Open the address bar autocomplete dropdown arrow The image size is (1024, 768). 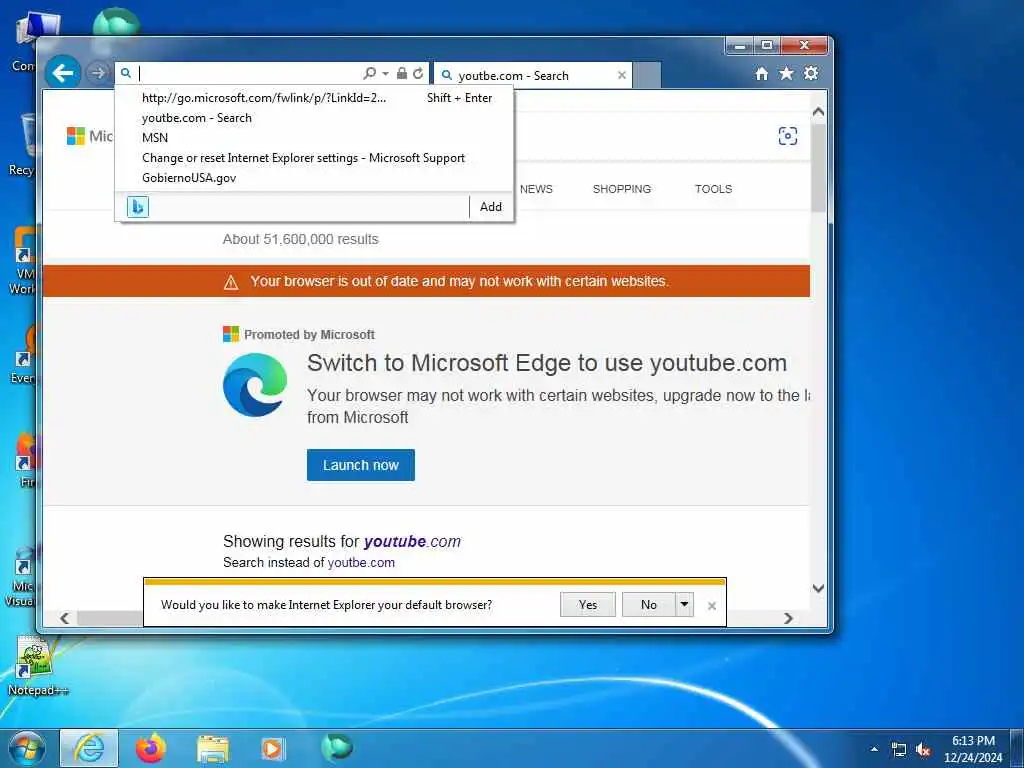(x=385, y=73)
